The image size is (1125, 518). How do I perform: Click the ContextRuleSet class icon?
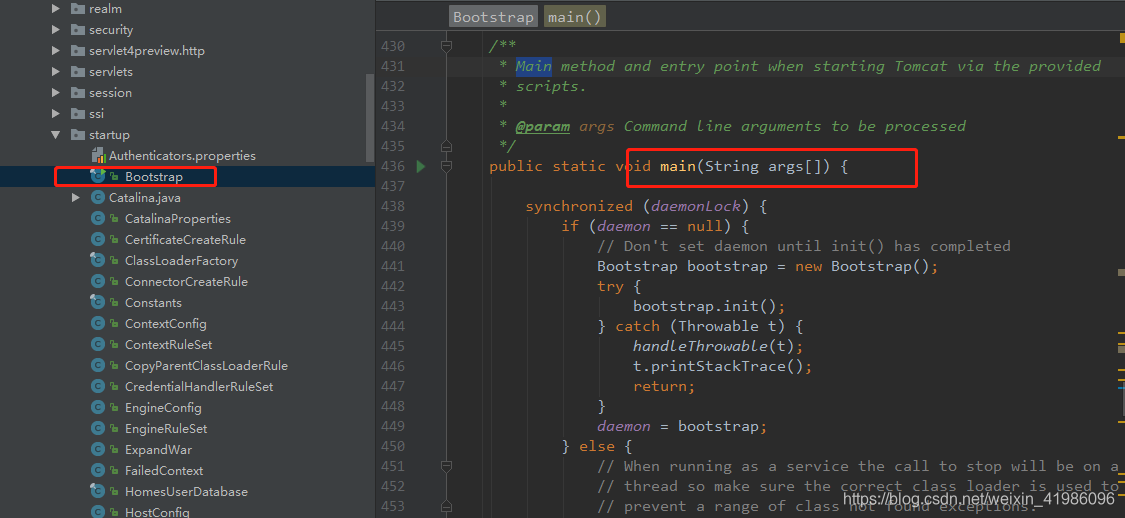point(98,344)
